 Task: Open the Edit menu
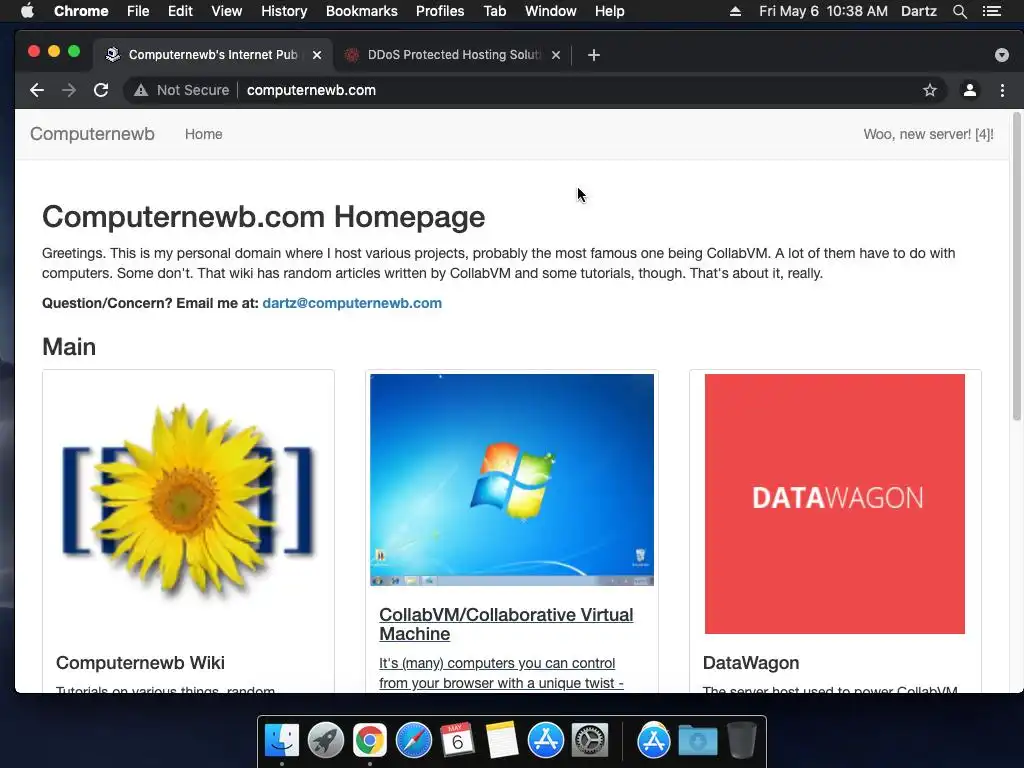(x=180, y=11)
